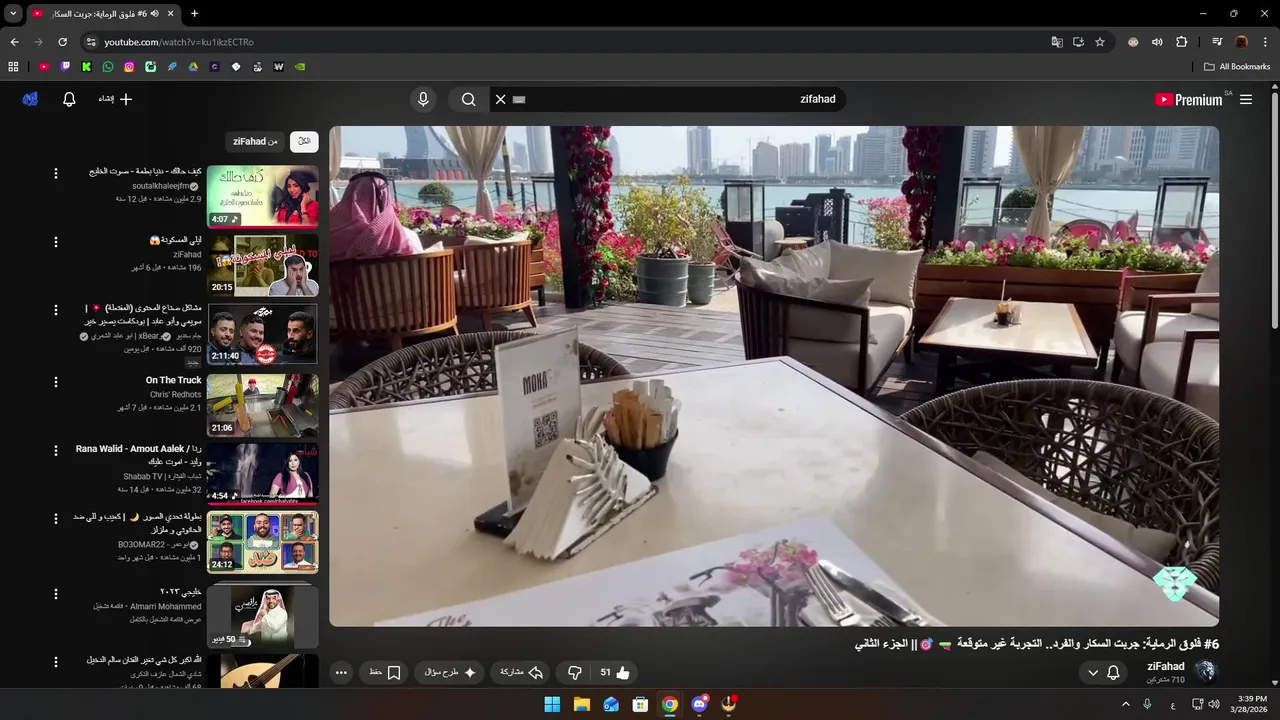Save video with bookmark button

tap(385, 672)
